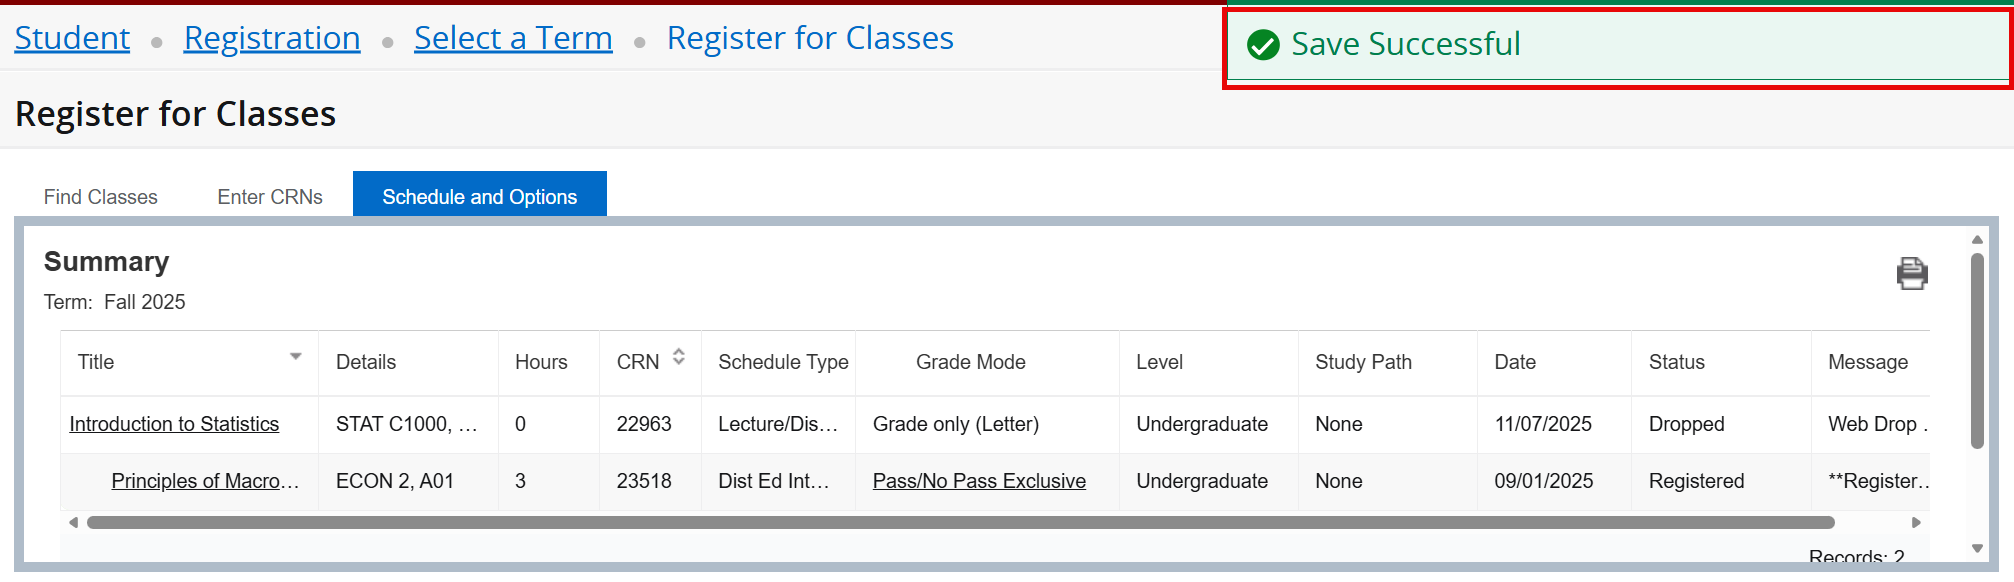Click the green Save Successful checkmark
This screenshot has height=582, width=2014.
(x=1262, y=44)
